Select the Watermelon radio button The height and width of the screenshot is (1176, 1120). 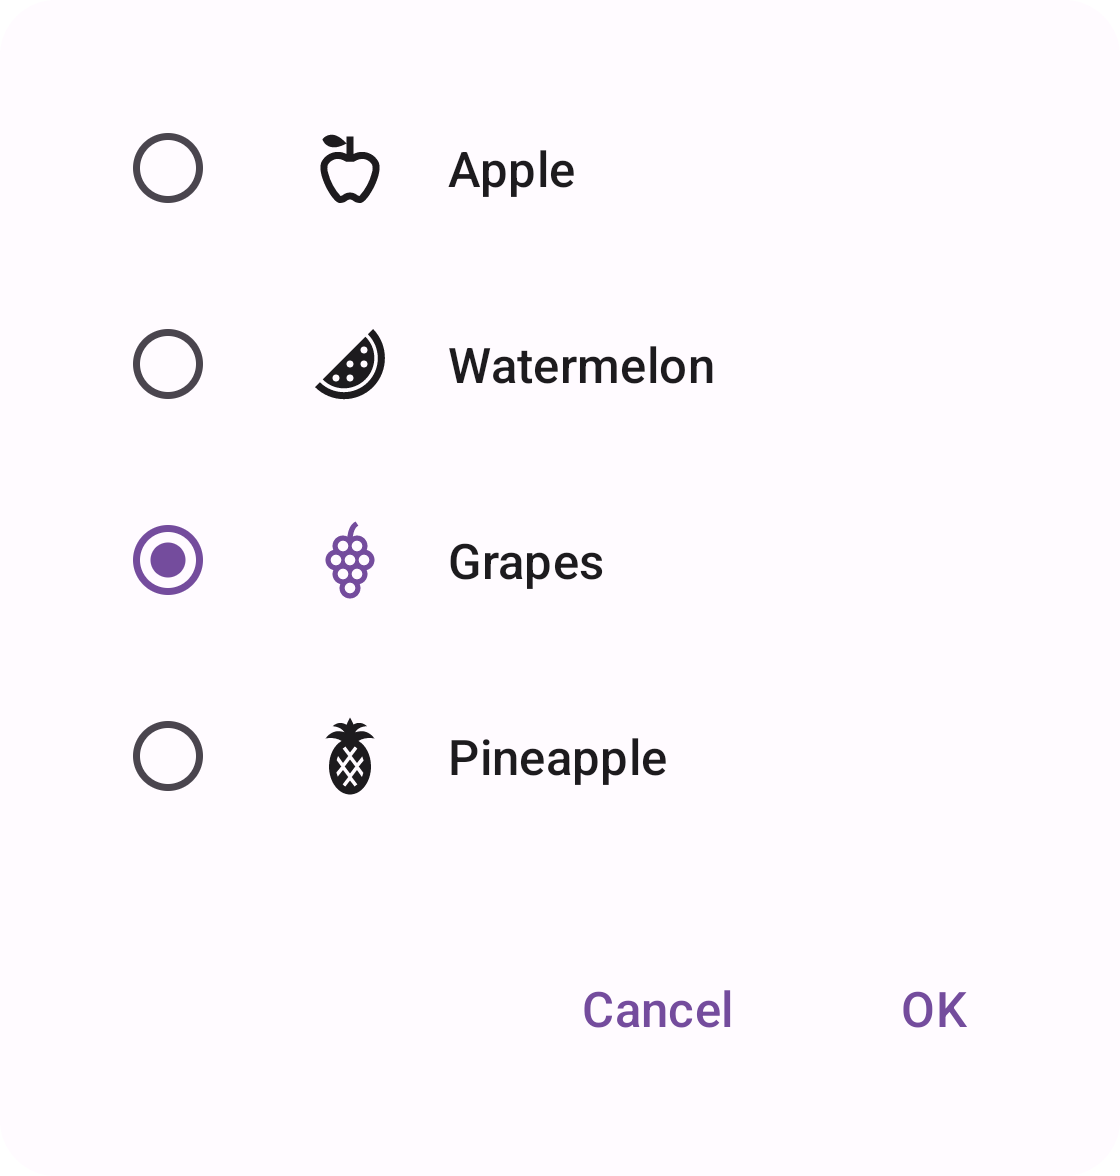coord(168,364)
